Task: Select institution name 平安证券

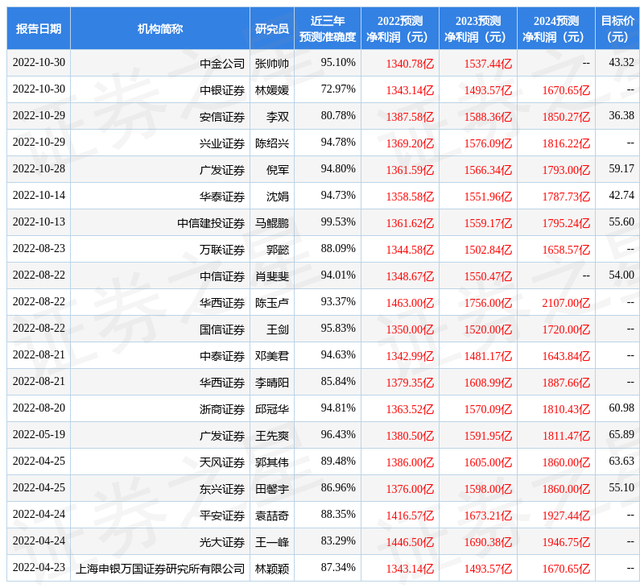Action: click(x=222, y=515)
